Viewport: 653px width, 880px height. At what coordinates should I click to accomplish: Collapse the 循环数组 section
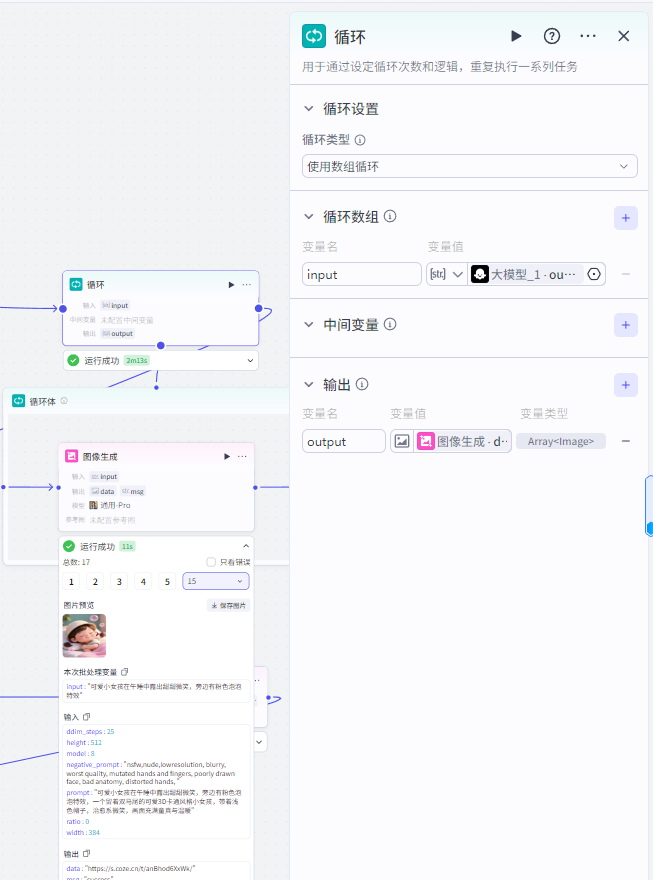pyautogui.click(x=309, y=216)
